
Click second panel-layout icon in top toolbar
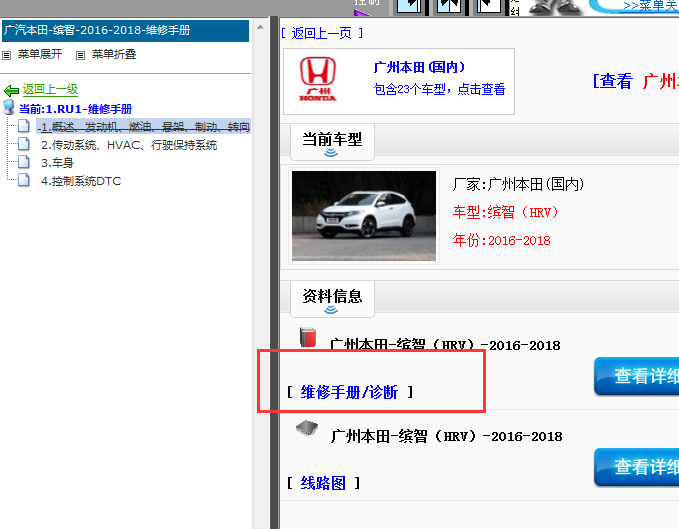click(x=449, y=6)
